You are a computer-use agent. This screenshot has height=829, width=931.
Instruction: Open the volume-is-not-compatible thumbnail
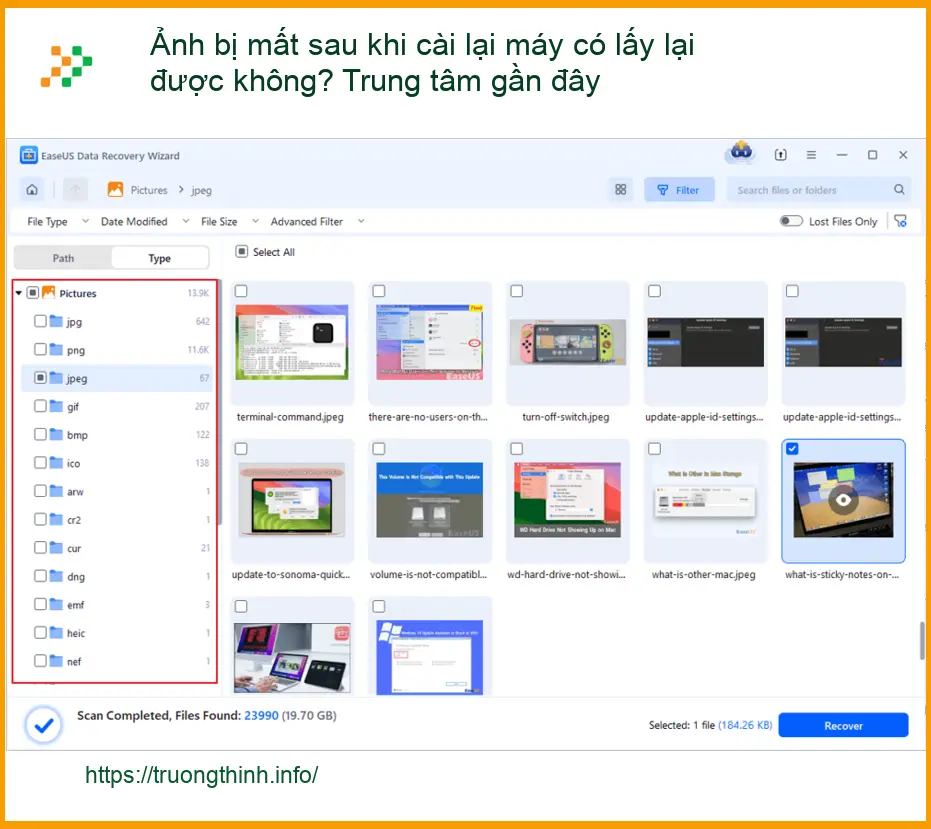tap(429, 500)
